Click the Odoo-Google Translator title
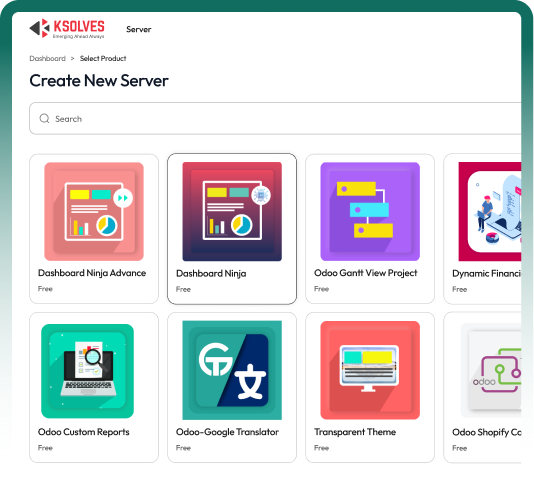This screenshot has height=482, width=534. pyautogui.click(x=227, y=432)
